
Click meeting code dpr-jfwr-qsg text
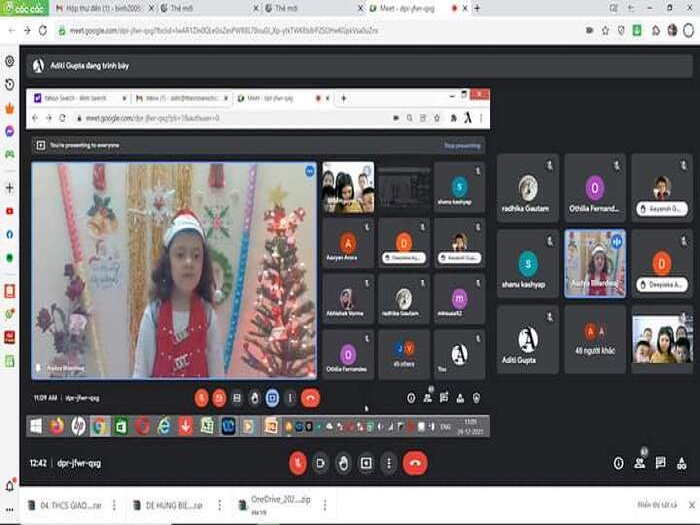point(79,463)
